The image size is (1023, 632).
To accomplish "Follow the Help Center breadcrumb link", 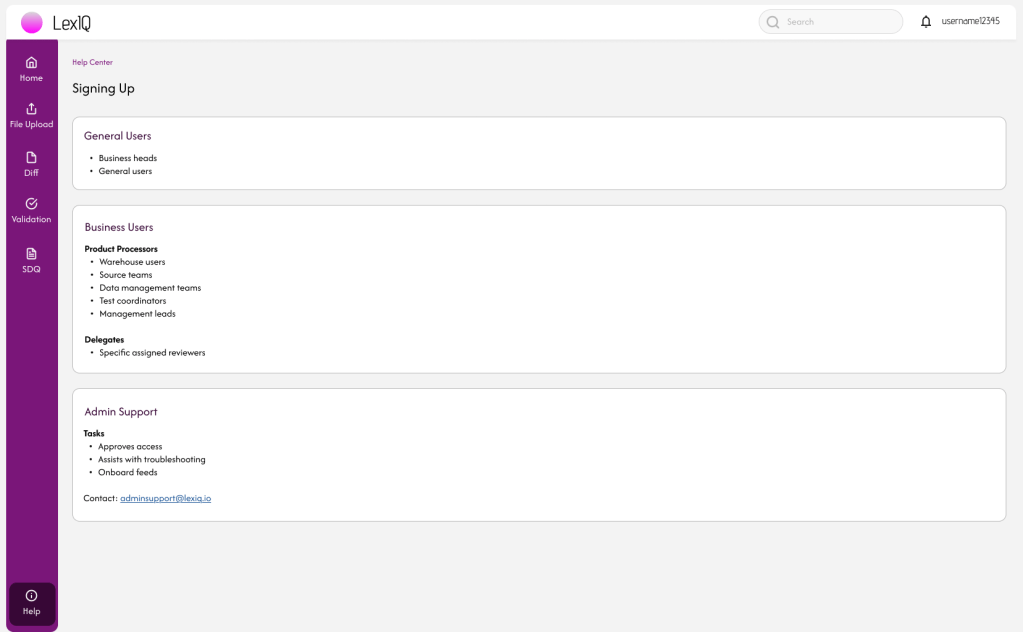I will point(92,63).
